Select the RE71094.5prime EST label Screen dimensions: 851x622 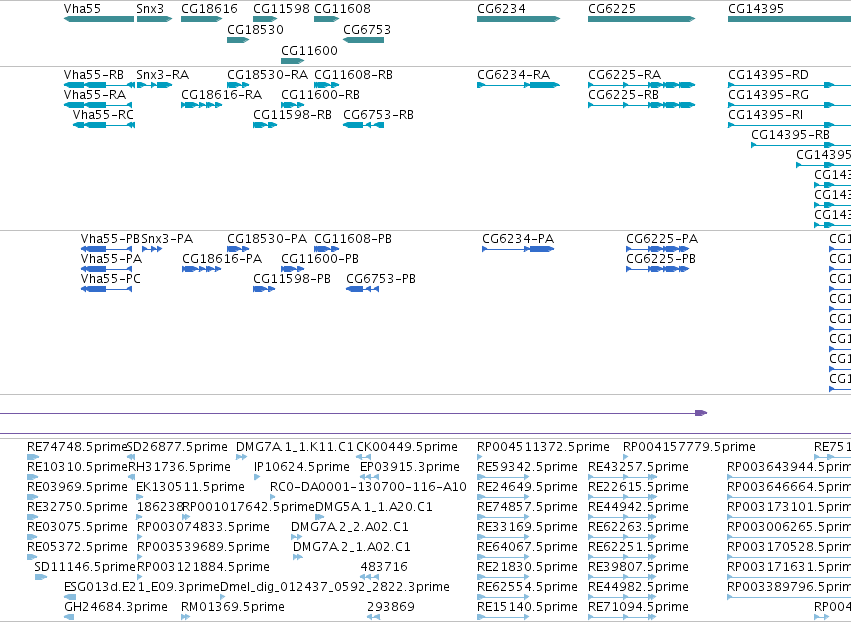[638, 607]
